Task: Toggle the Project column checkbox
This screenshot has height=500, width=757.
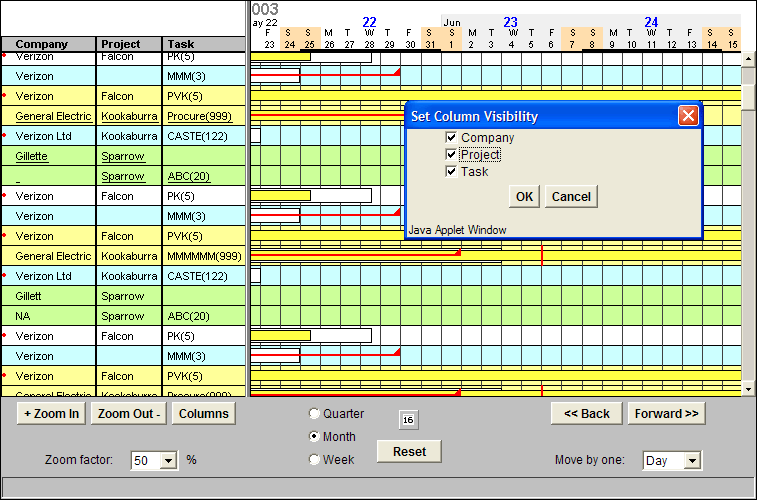Action: (451, 154)
